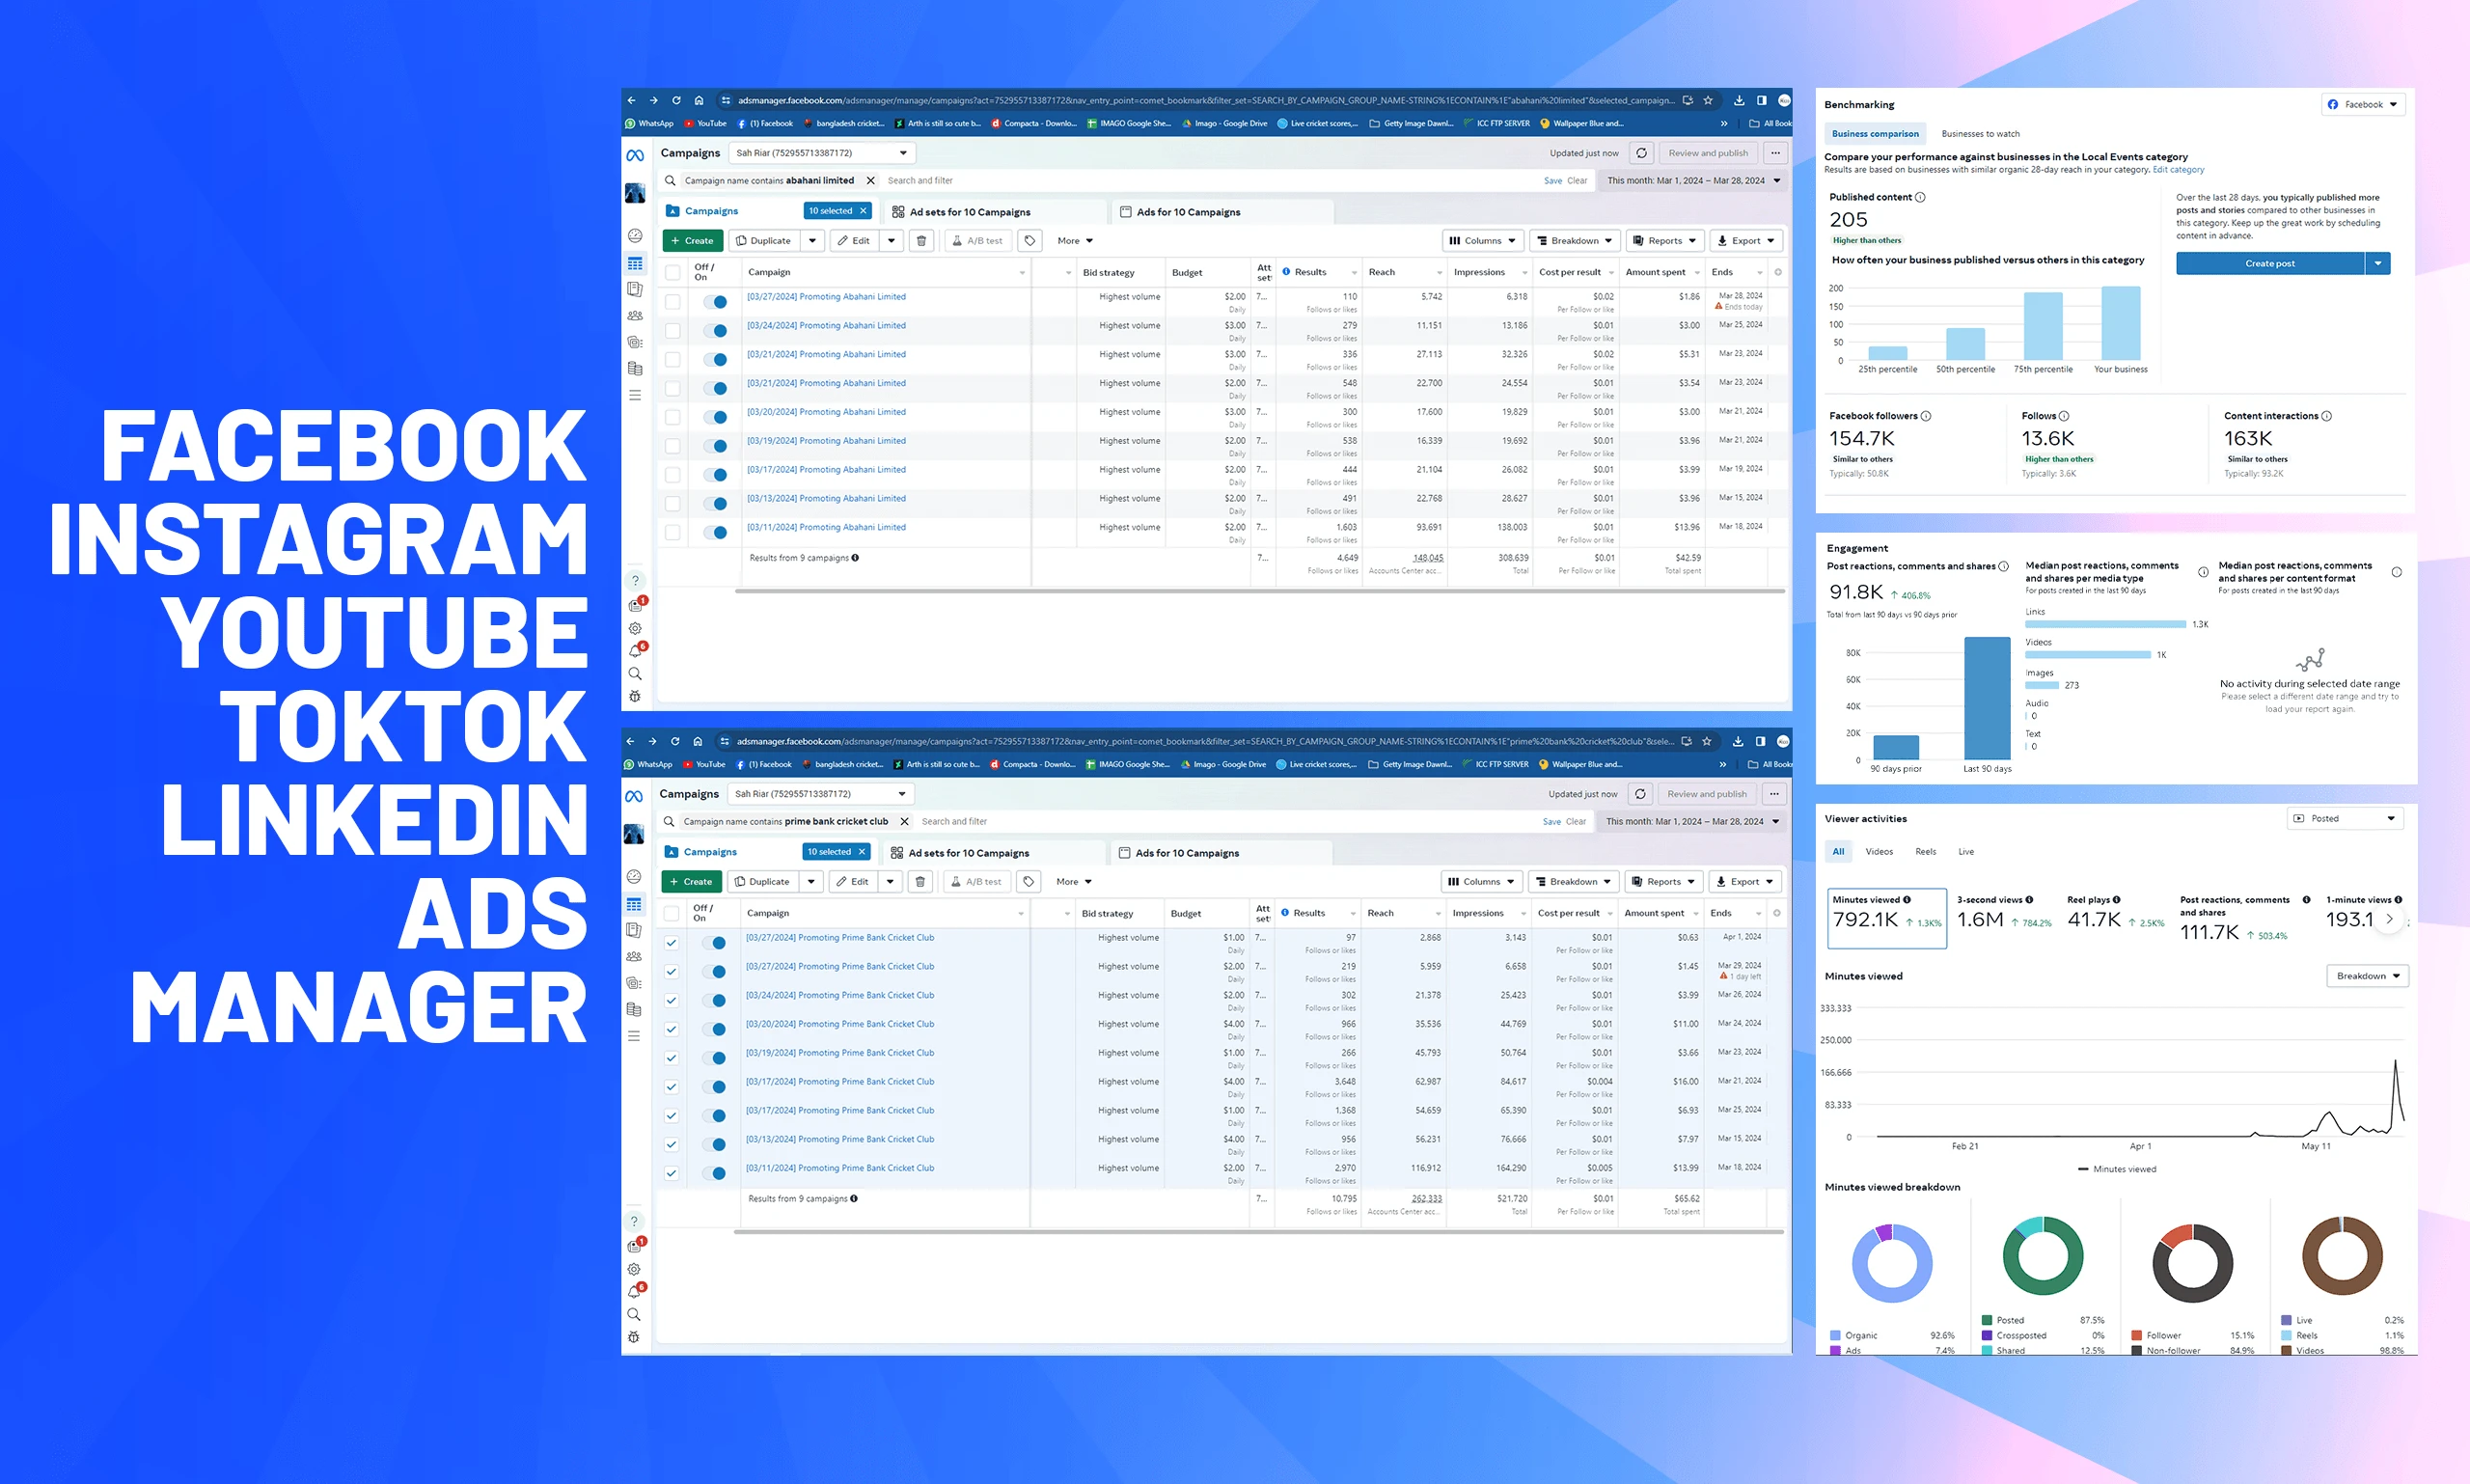Click the delete trash icon in Abahani toolbar
2470x1484 pixels.
922,241
